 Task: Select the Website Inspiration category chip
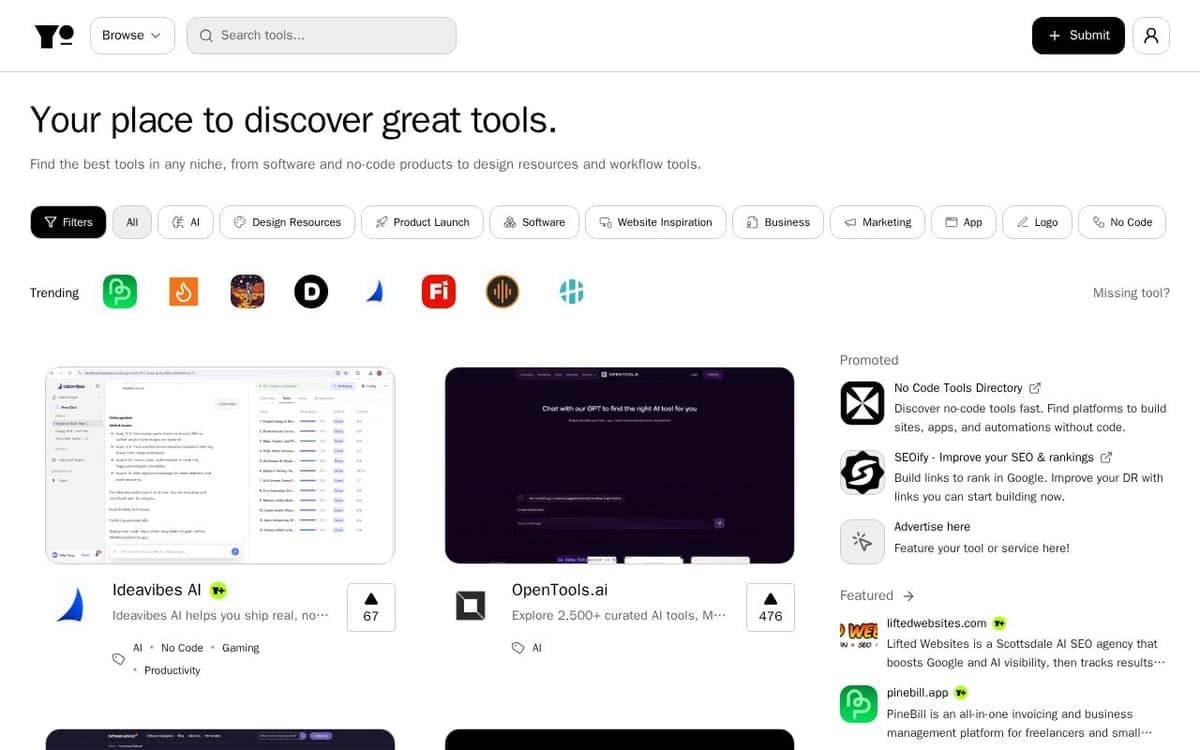tap(655, 222)
